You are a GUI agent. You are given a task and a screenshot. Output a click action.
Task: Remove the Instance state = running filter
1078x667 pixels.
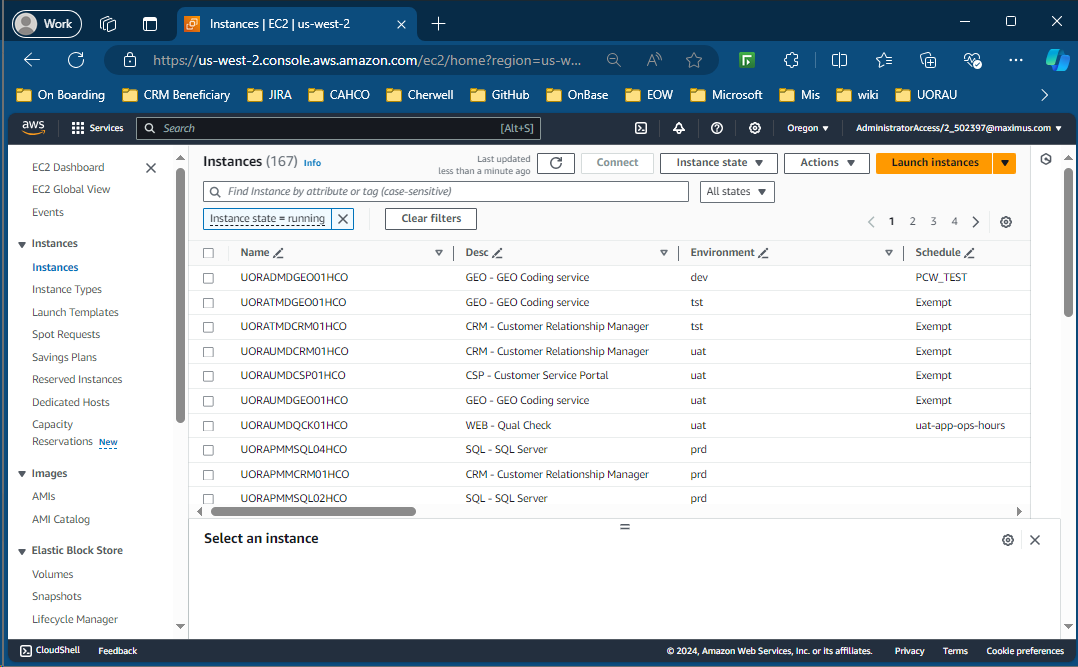click(x=342, y=219)
